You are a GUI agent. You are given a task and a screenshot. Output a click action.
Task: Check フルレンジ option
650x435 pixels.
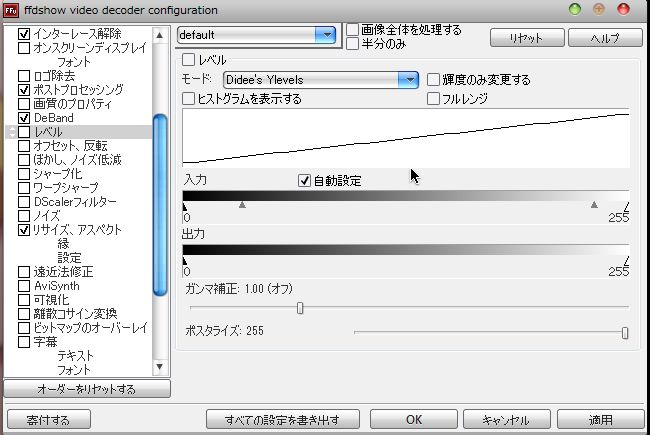[x=433, y=99]
